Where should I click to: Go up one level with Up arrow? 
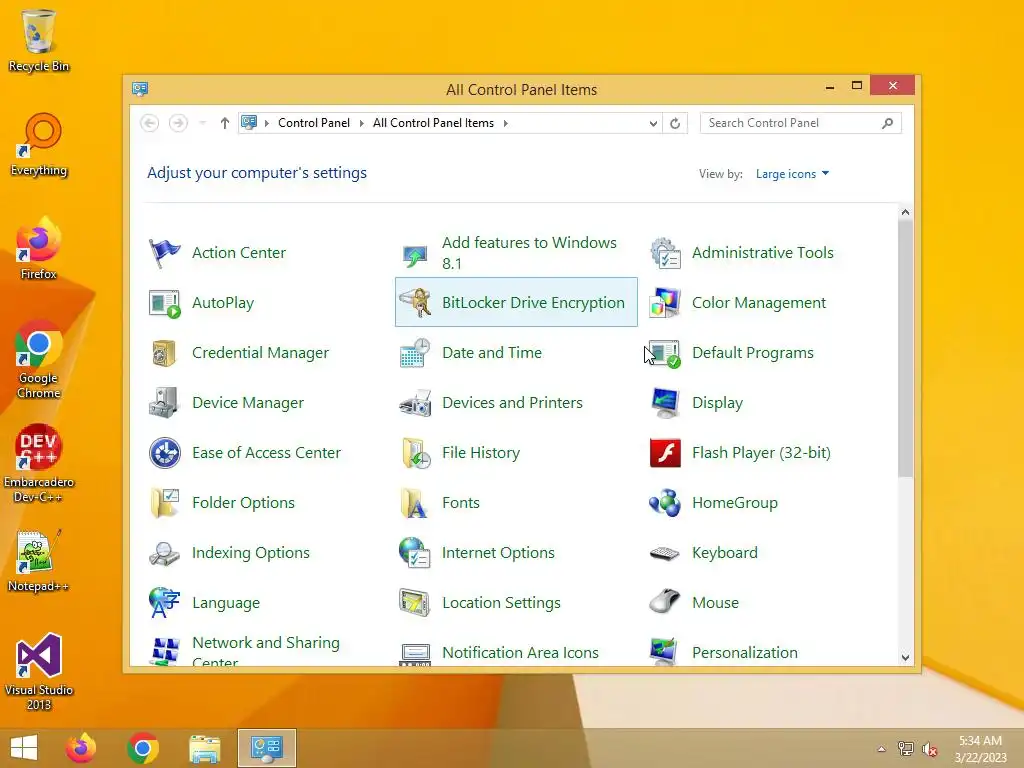click(225, 123)
